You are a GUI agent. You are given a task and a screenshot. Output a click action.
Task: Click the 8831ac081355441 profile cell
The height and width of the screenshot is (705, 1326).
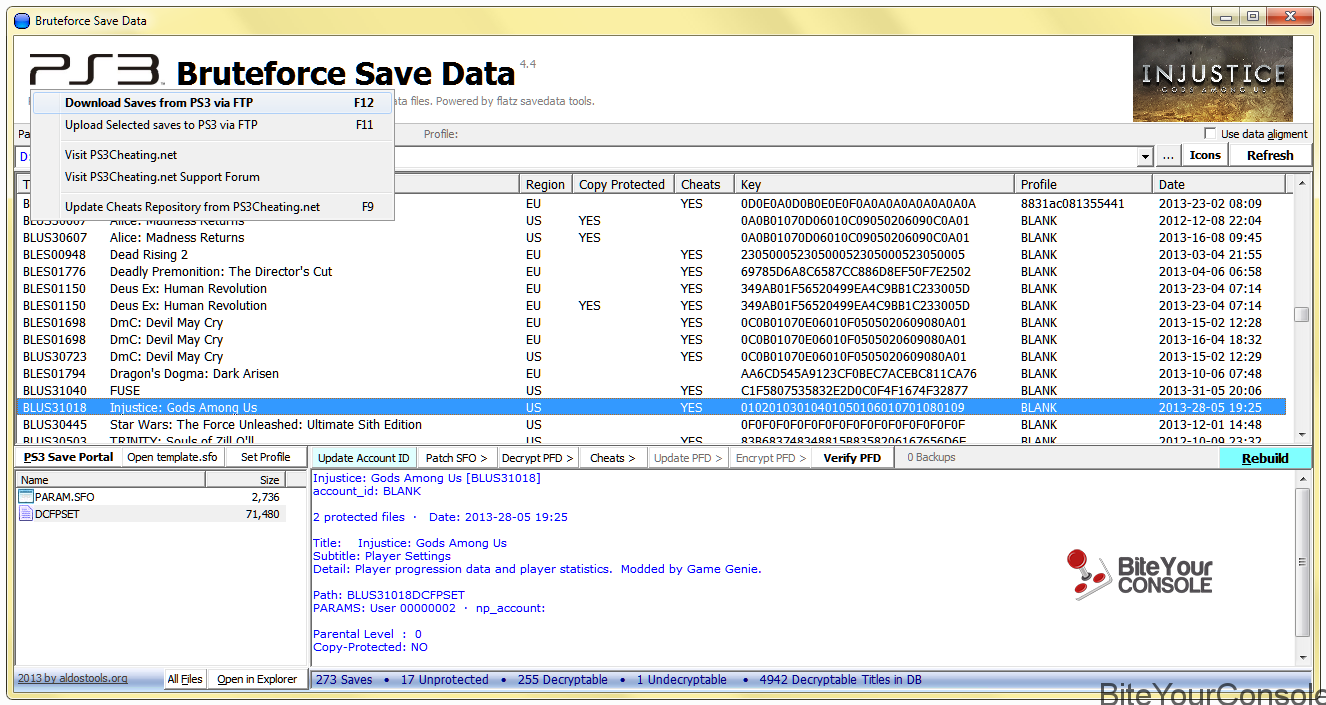[1073, 204]
